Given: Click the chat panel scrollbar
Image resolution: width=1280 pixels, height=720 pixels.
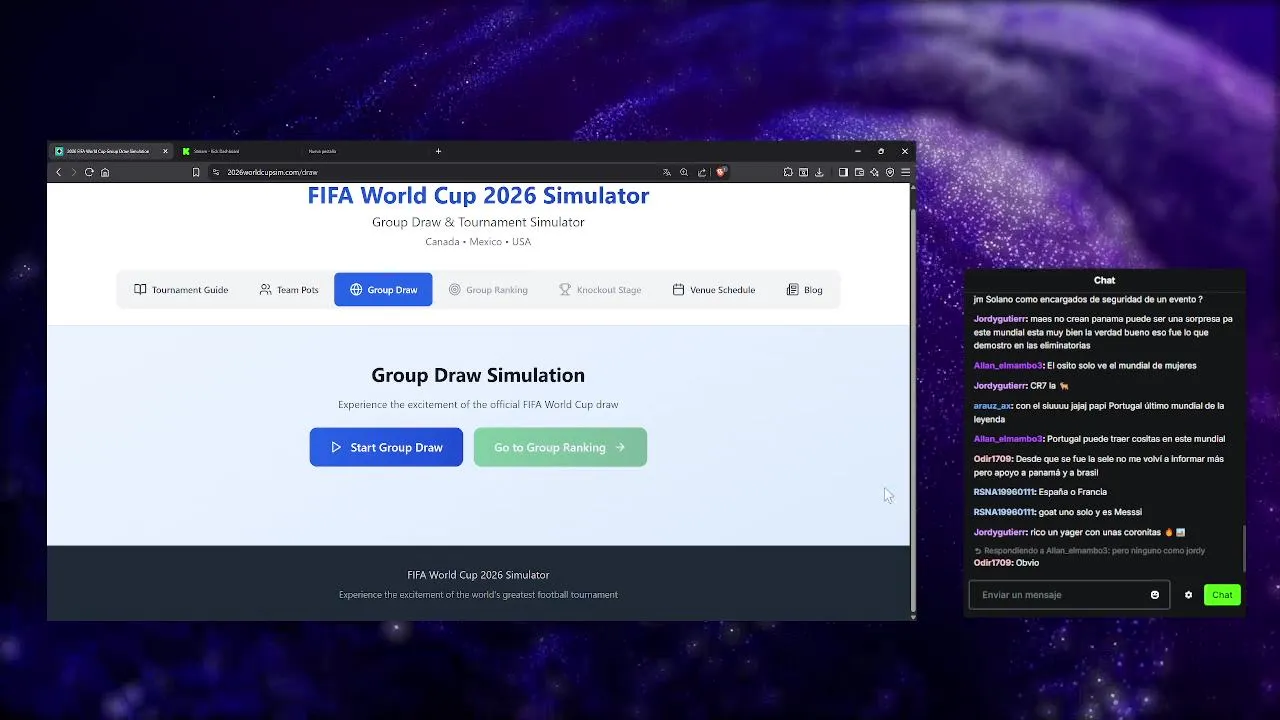Looking at the screenshot, I should [x=1244, y=548].
